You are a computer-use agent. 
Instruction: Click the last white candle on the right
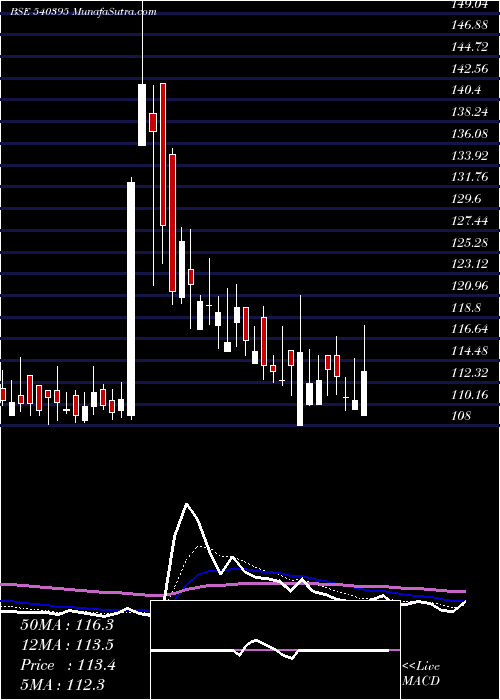pyautogui.click(x=364, y=393)
